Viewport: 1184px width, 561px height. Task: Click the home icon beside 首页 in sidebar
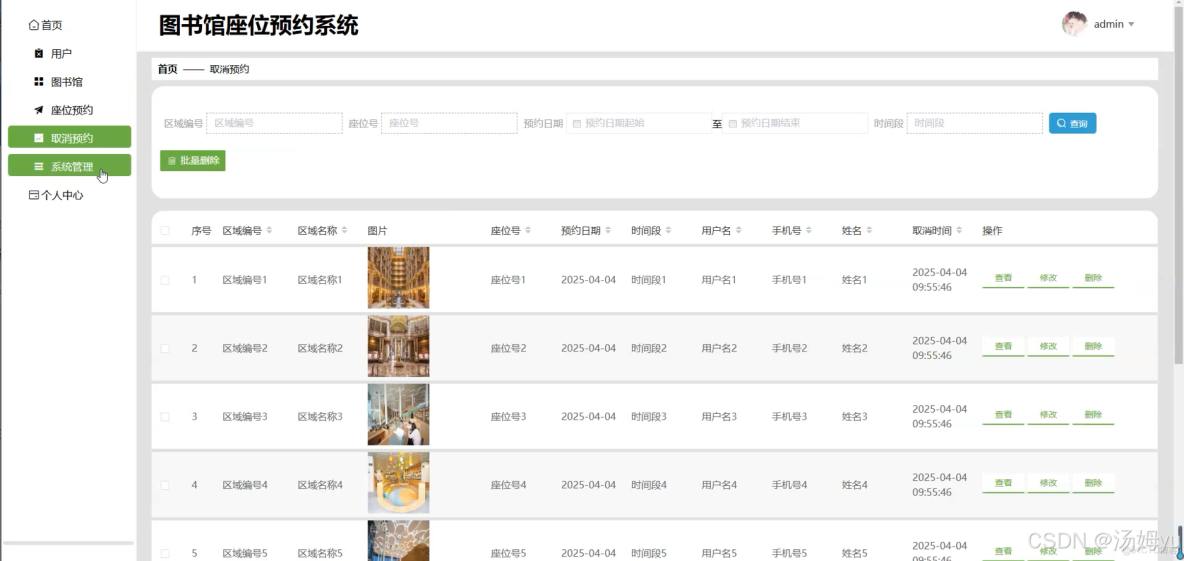click(33, 25)
